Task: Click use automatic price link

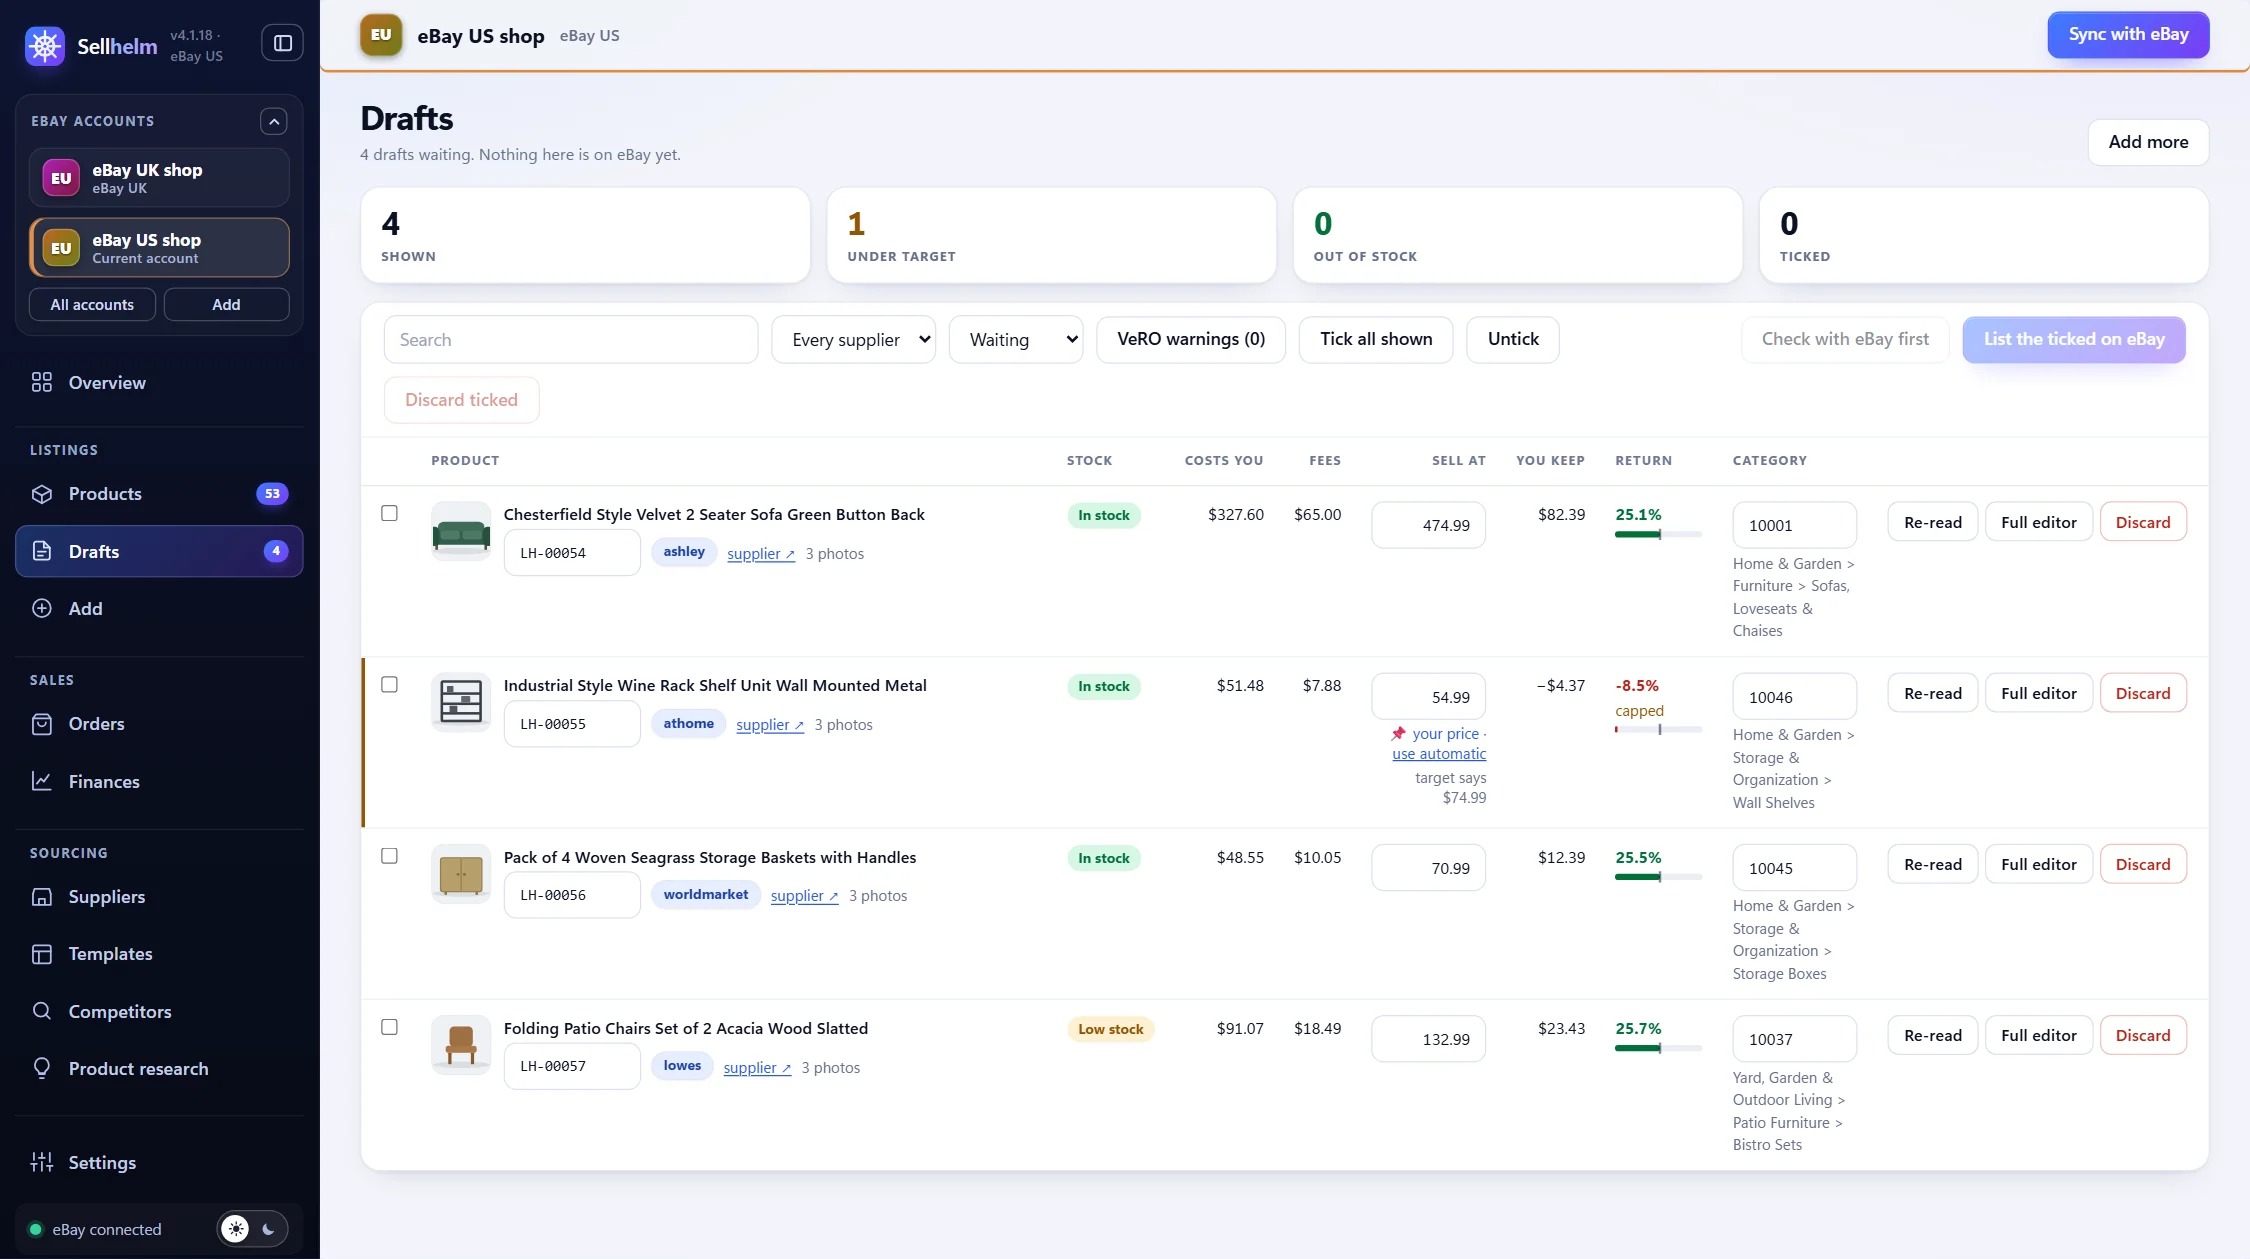Action: (x=1439, y=754)
